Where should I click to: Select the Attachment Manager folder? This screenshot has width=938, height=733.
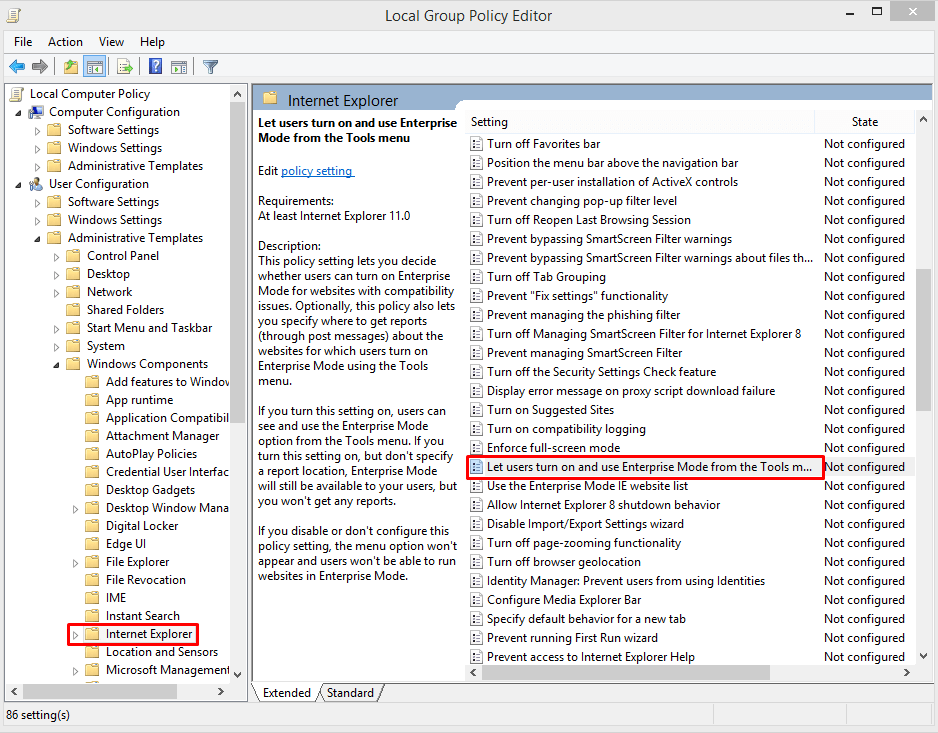coord(162,436)
